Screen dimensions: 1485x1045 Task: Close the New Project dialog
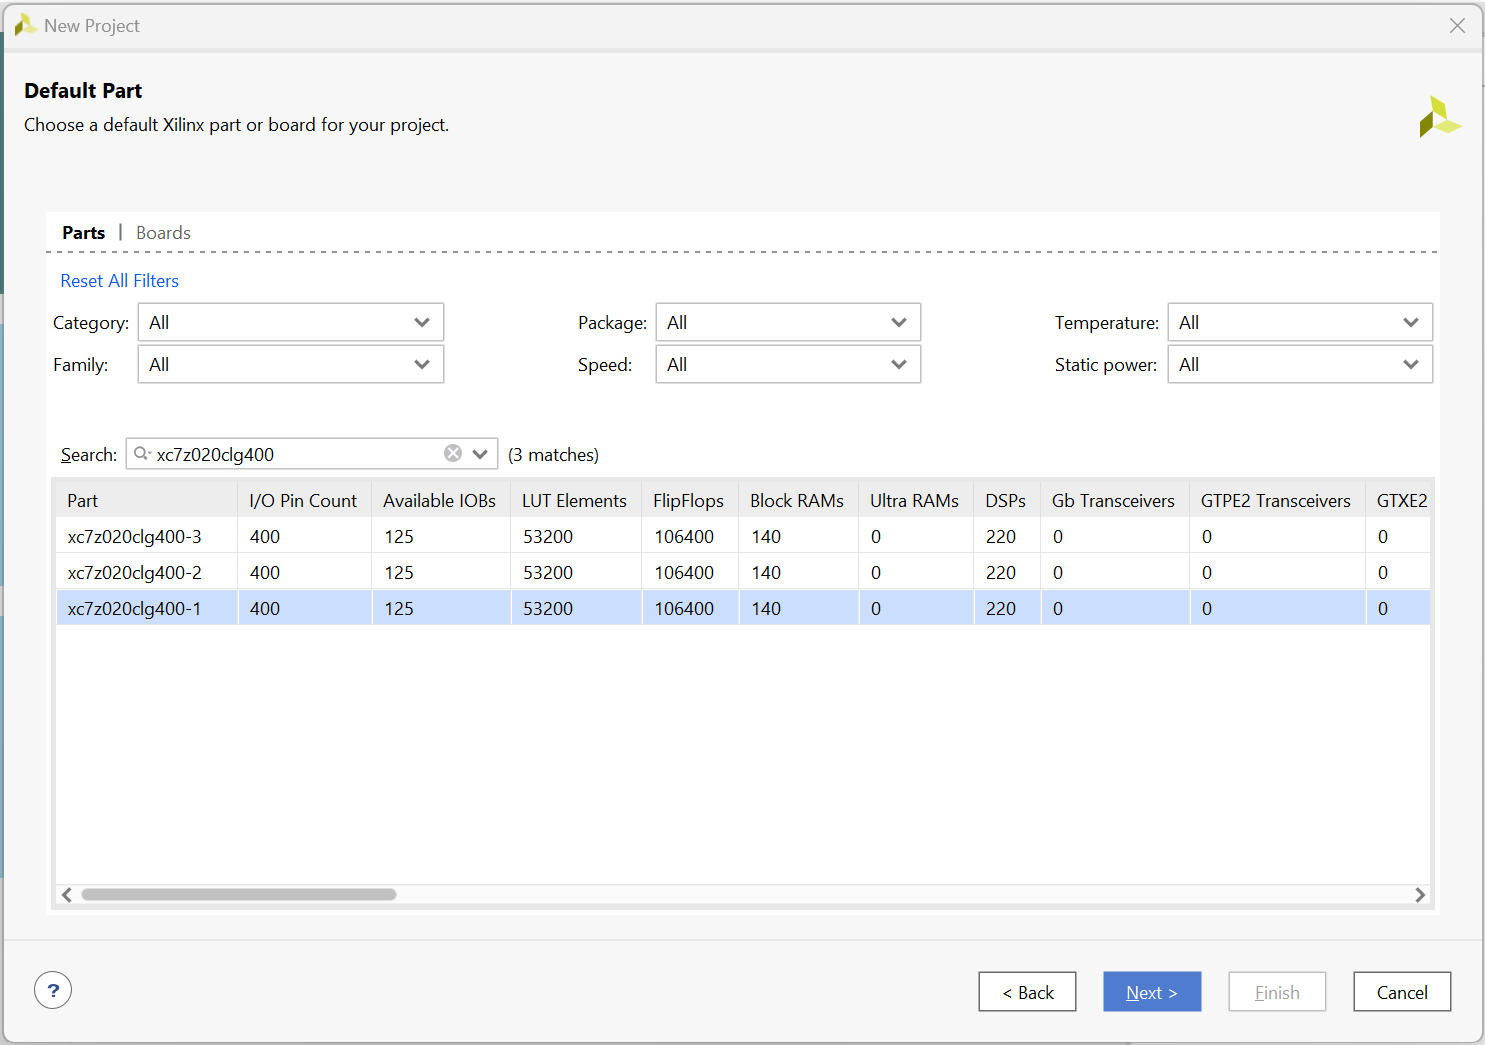click(x=1457, y=26)
